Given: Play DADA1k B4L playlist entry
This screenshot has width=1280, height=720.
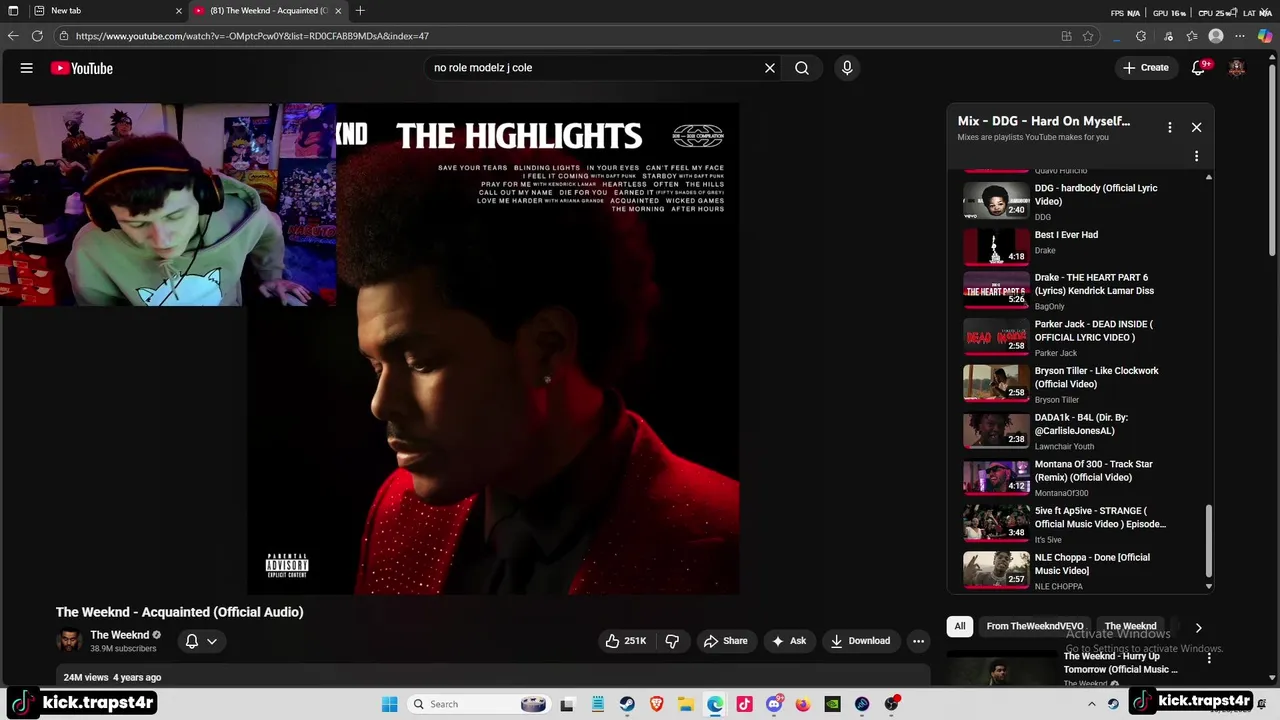Looking at the screenshot, I should (x=1080, y=431).
